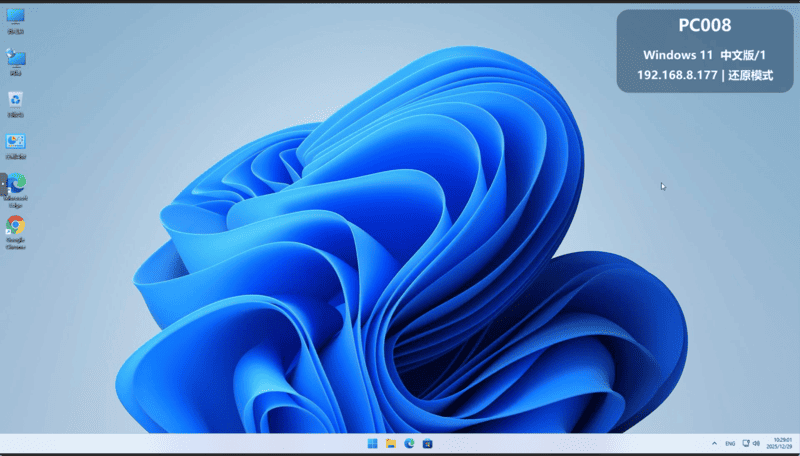Select the This PC desktop icon
This screenshot has height=456, width=800.
pos(16,17)
